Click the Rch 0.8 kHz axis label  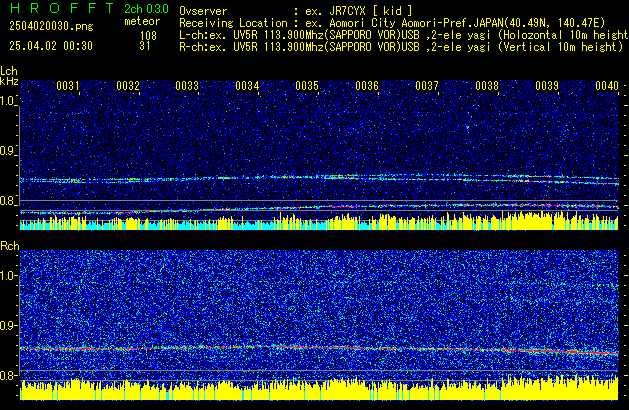[x=9, y=375]
